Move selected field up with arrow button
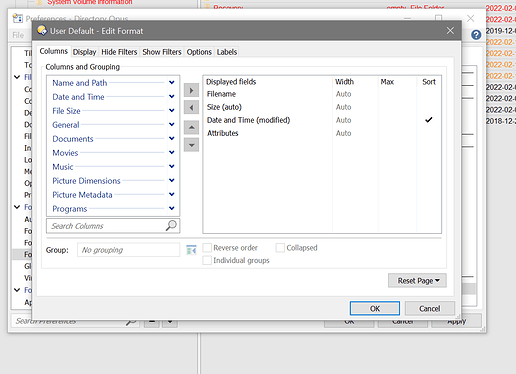This screenshot has height=374, width=516. [x=191, y=127]
